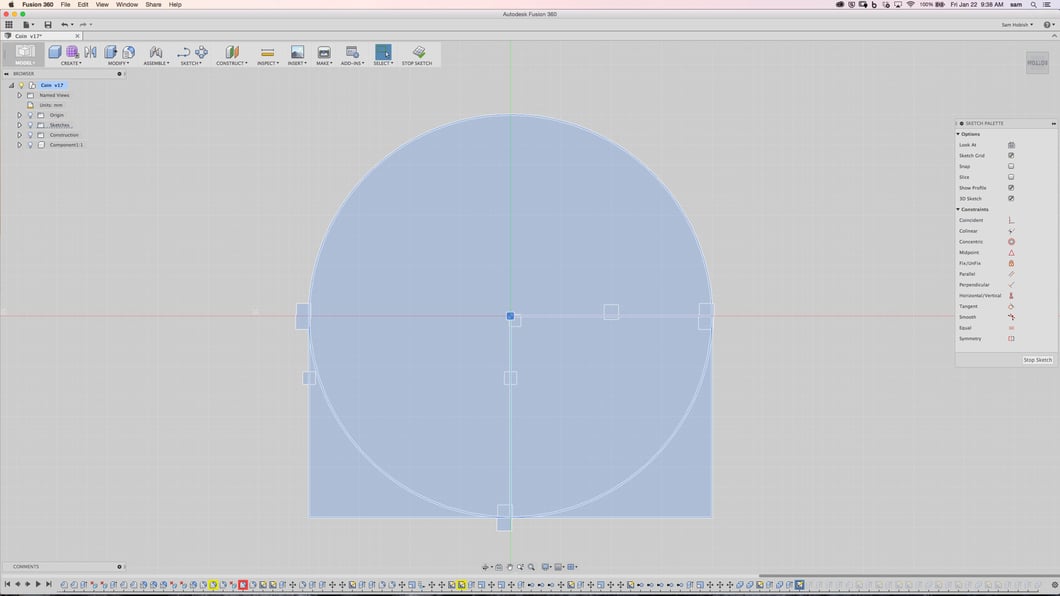1060x596 pixels.
Task: Click the Concentric constraint icon
Action: click(1011, 242)
